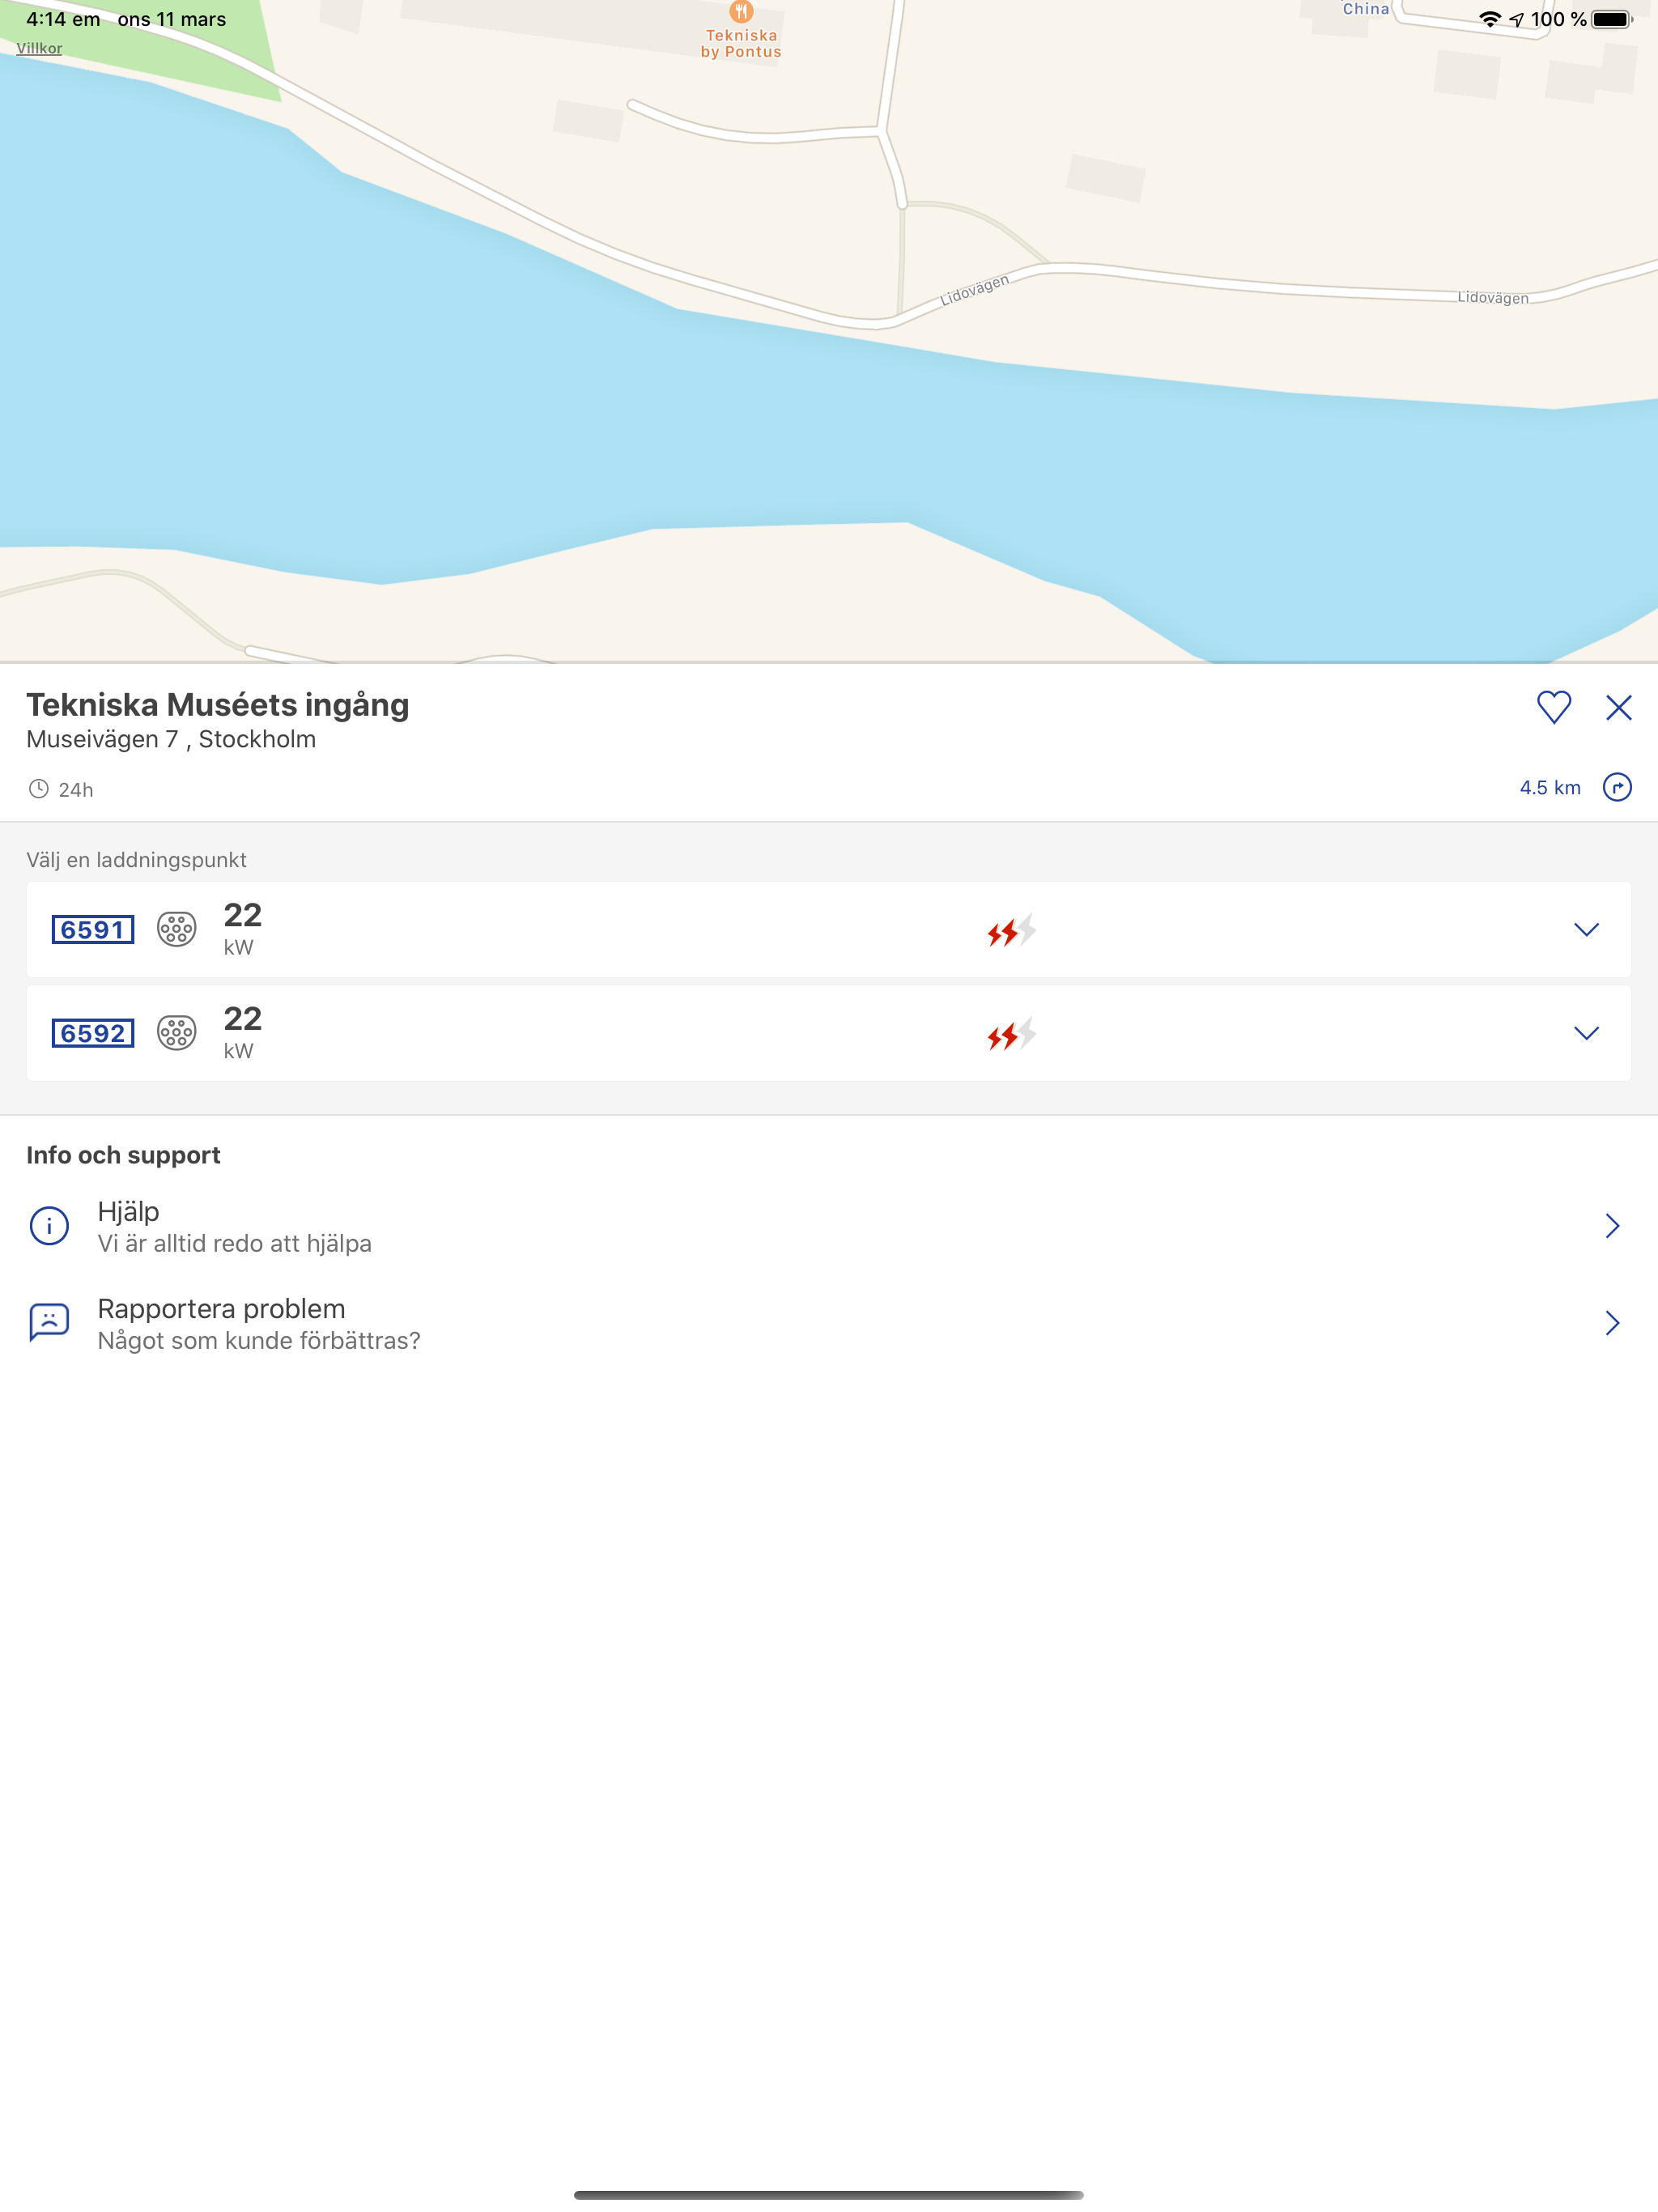This screenshot has height=2212, width=1658.
Task: Tap the chevron right of Hjälp
Action: point(1612,1226)
